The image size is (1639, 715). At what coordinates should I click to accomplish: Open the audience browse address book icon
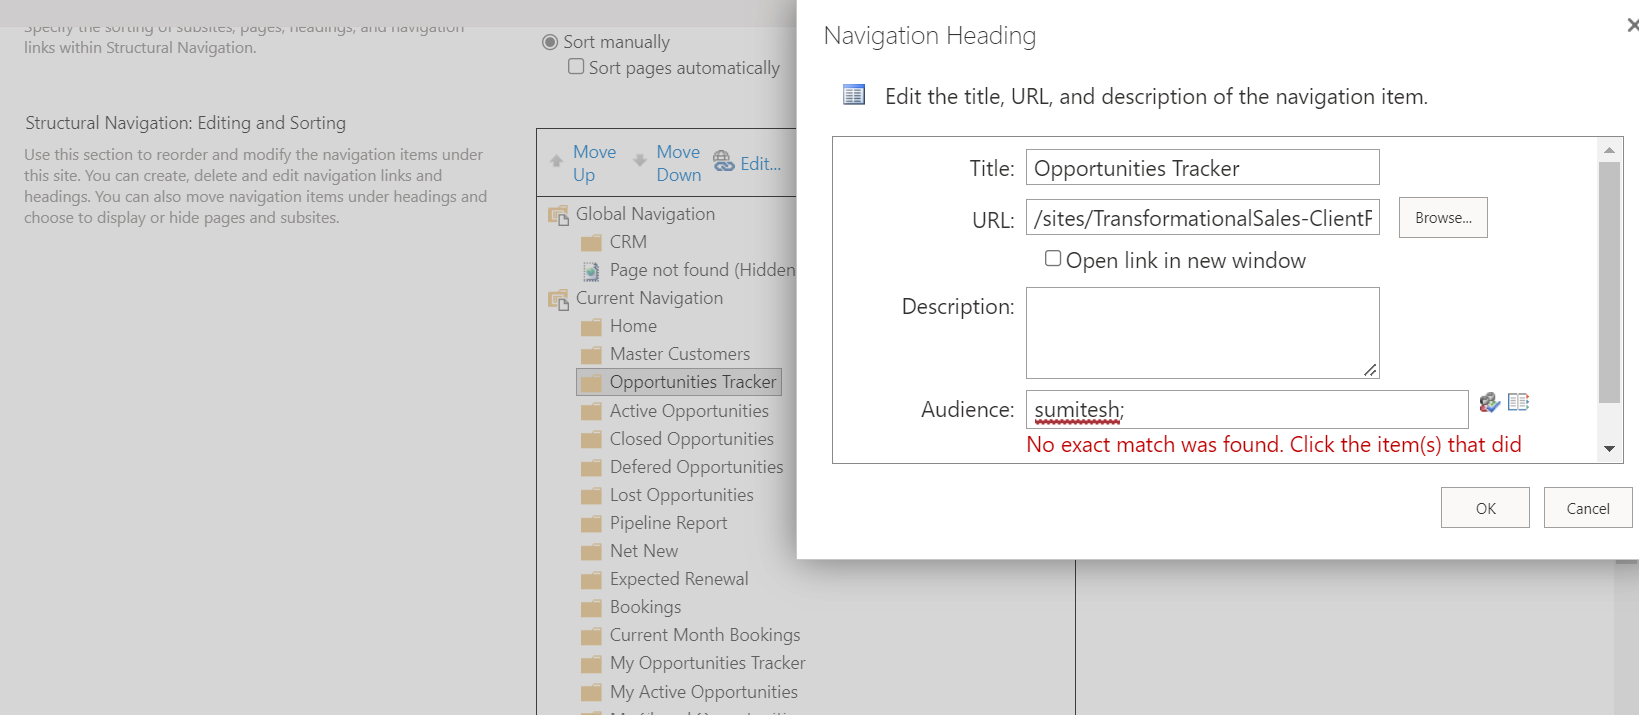[1518, 402]
